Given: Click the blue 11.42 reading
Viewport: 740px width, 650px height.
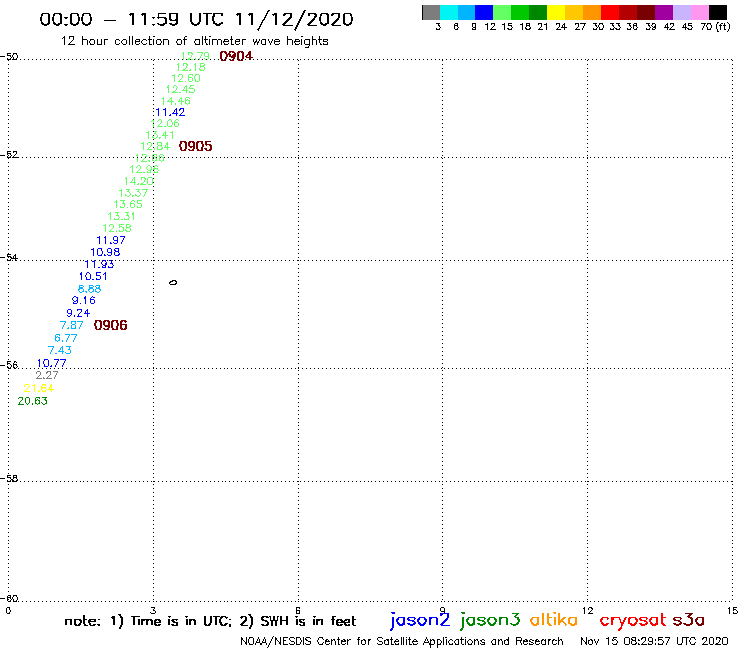Looking at the screenshot, I should pos(170,112).
